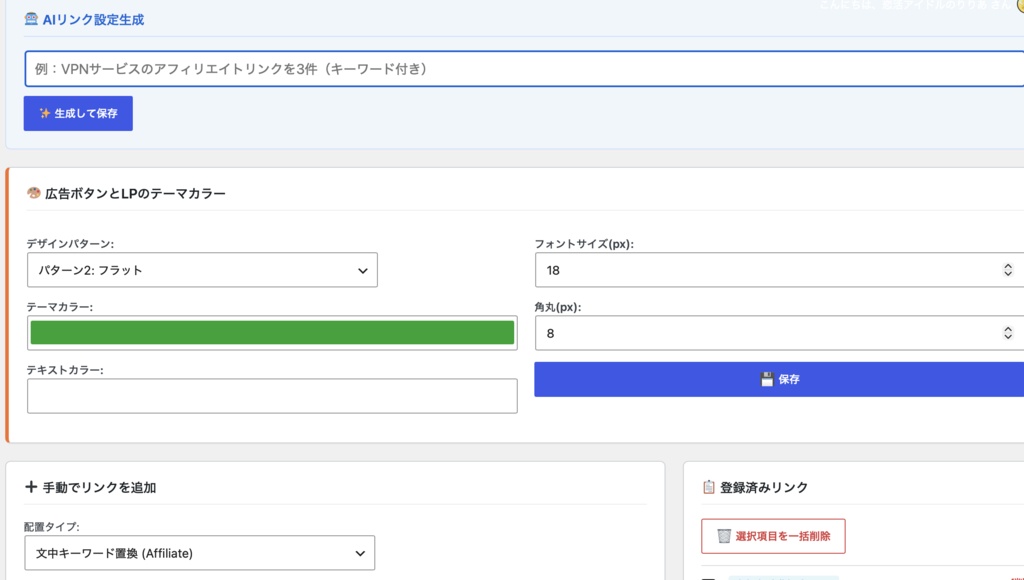This screenshot has height=580, width=1024.
Task: Click the 角丸 number field
Action: pyautogui.click(x=780, y=333)
